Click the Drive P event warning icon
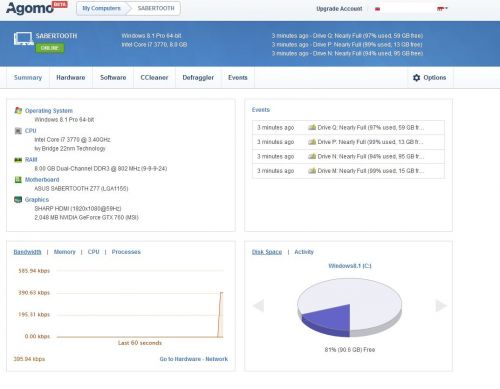This screenshot has width=500, height=389. point(312,142)
